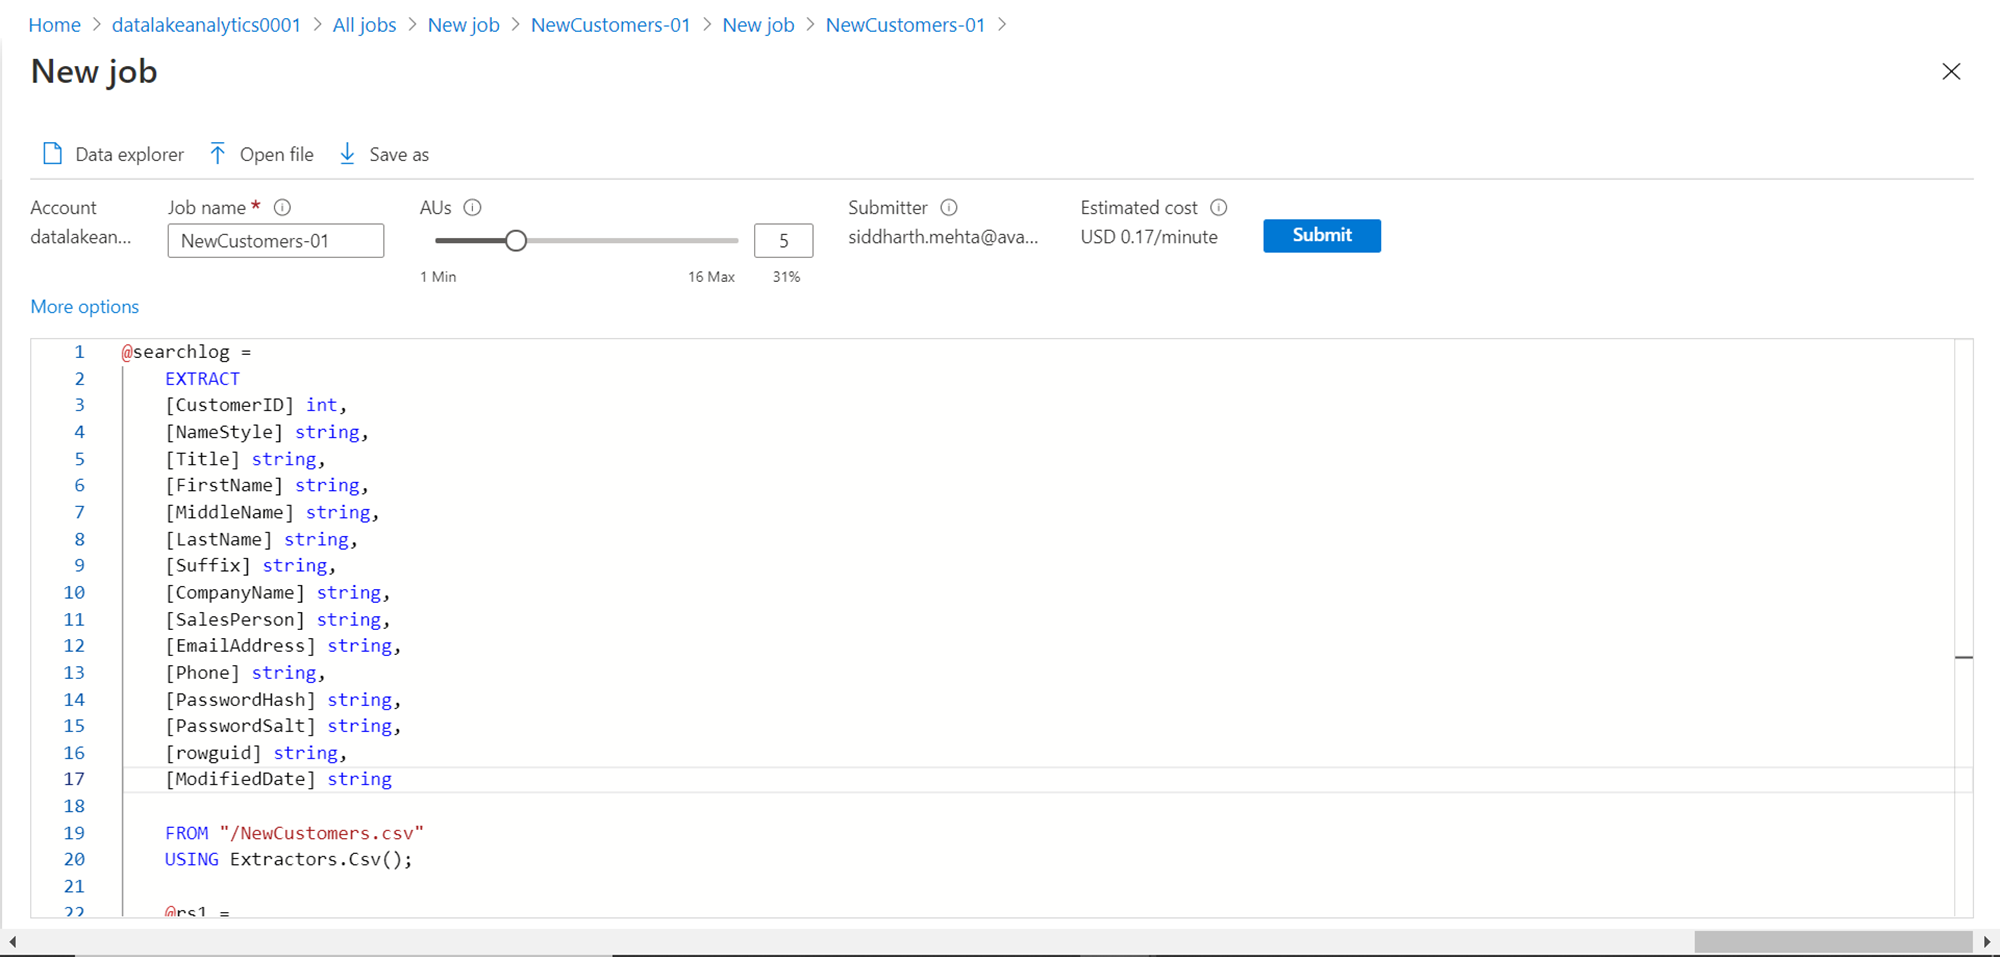Click line number 10 in the gutter

pos(74,592)
